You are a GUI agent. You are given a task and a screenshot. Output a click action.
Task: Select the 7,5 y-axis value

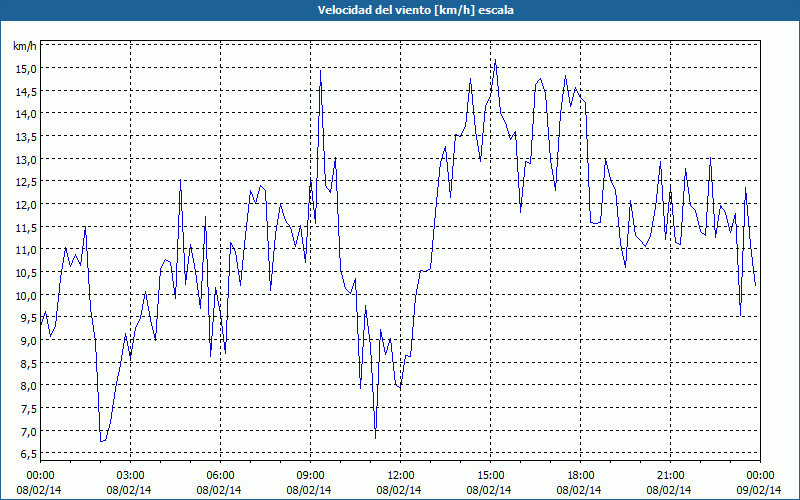tap(28, 409)
